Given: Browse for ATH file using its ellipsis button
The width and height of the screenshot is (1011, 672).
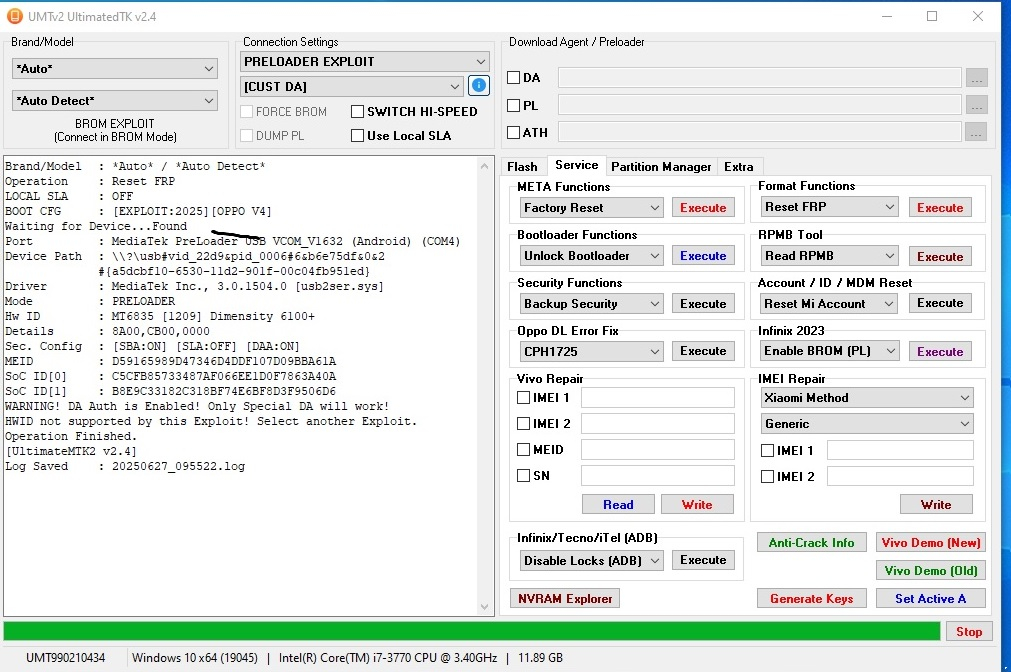Looking at the screenshot, I should click(x=976, y=132).
